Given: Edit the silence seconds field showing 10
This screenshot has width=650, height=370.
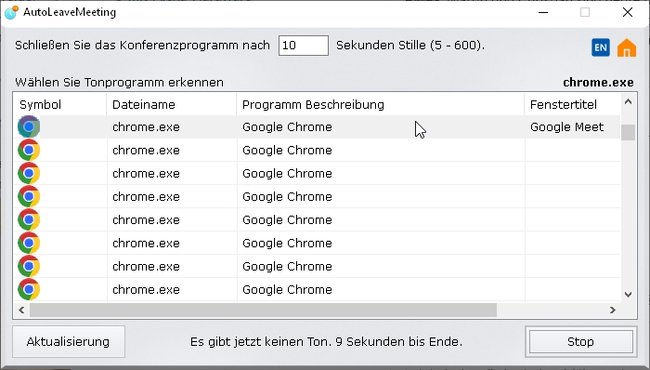Looking at the screenshot, I should click(303, 45).
